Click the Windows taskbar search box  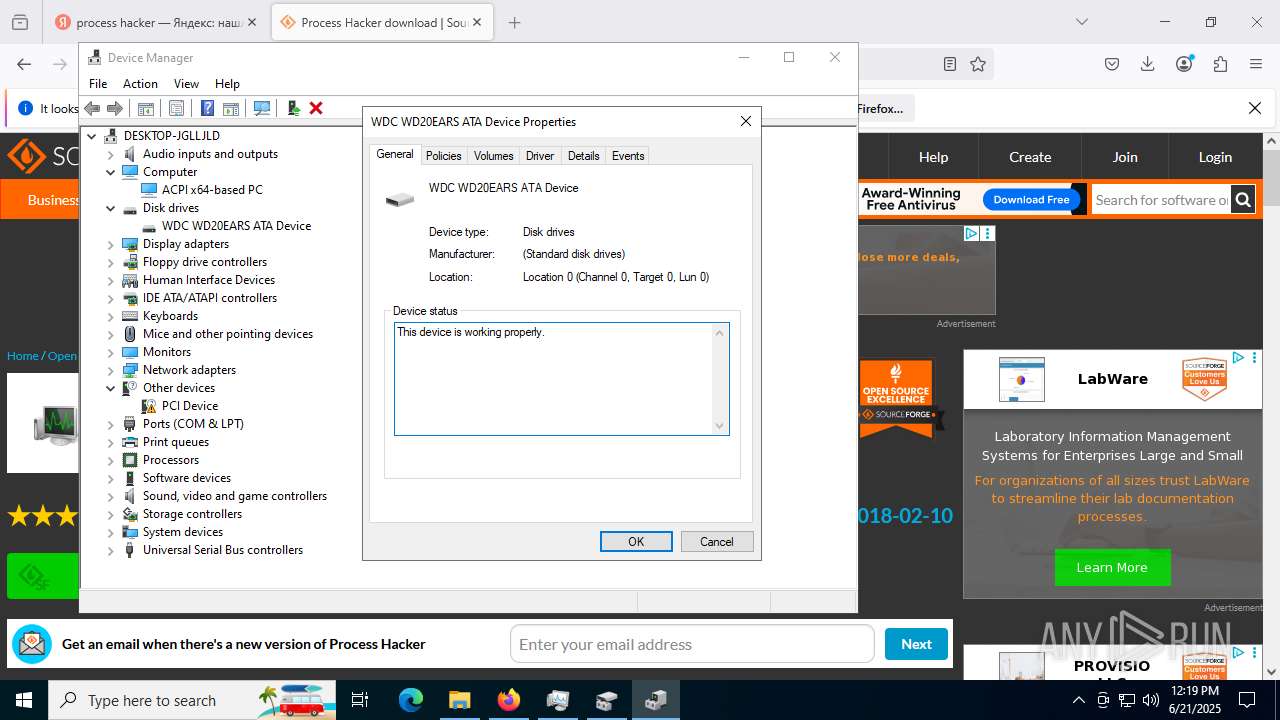click(192, 700)
